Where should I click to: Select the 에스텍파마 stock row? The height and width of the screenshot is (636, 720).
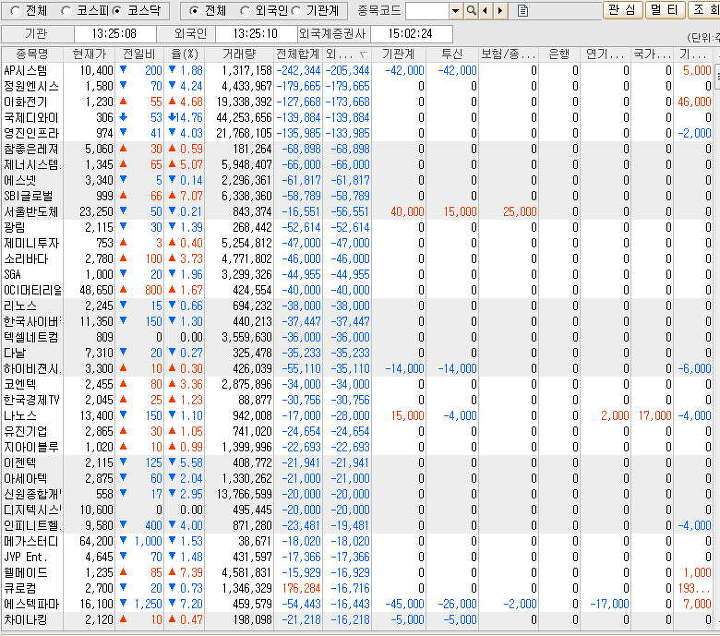point(358,604)
